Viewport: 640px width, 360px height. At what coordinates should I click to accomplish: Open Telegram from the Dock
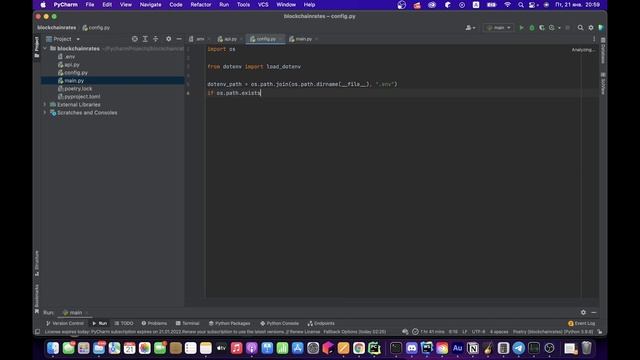(518, 348)
